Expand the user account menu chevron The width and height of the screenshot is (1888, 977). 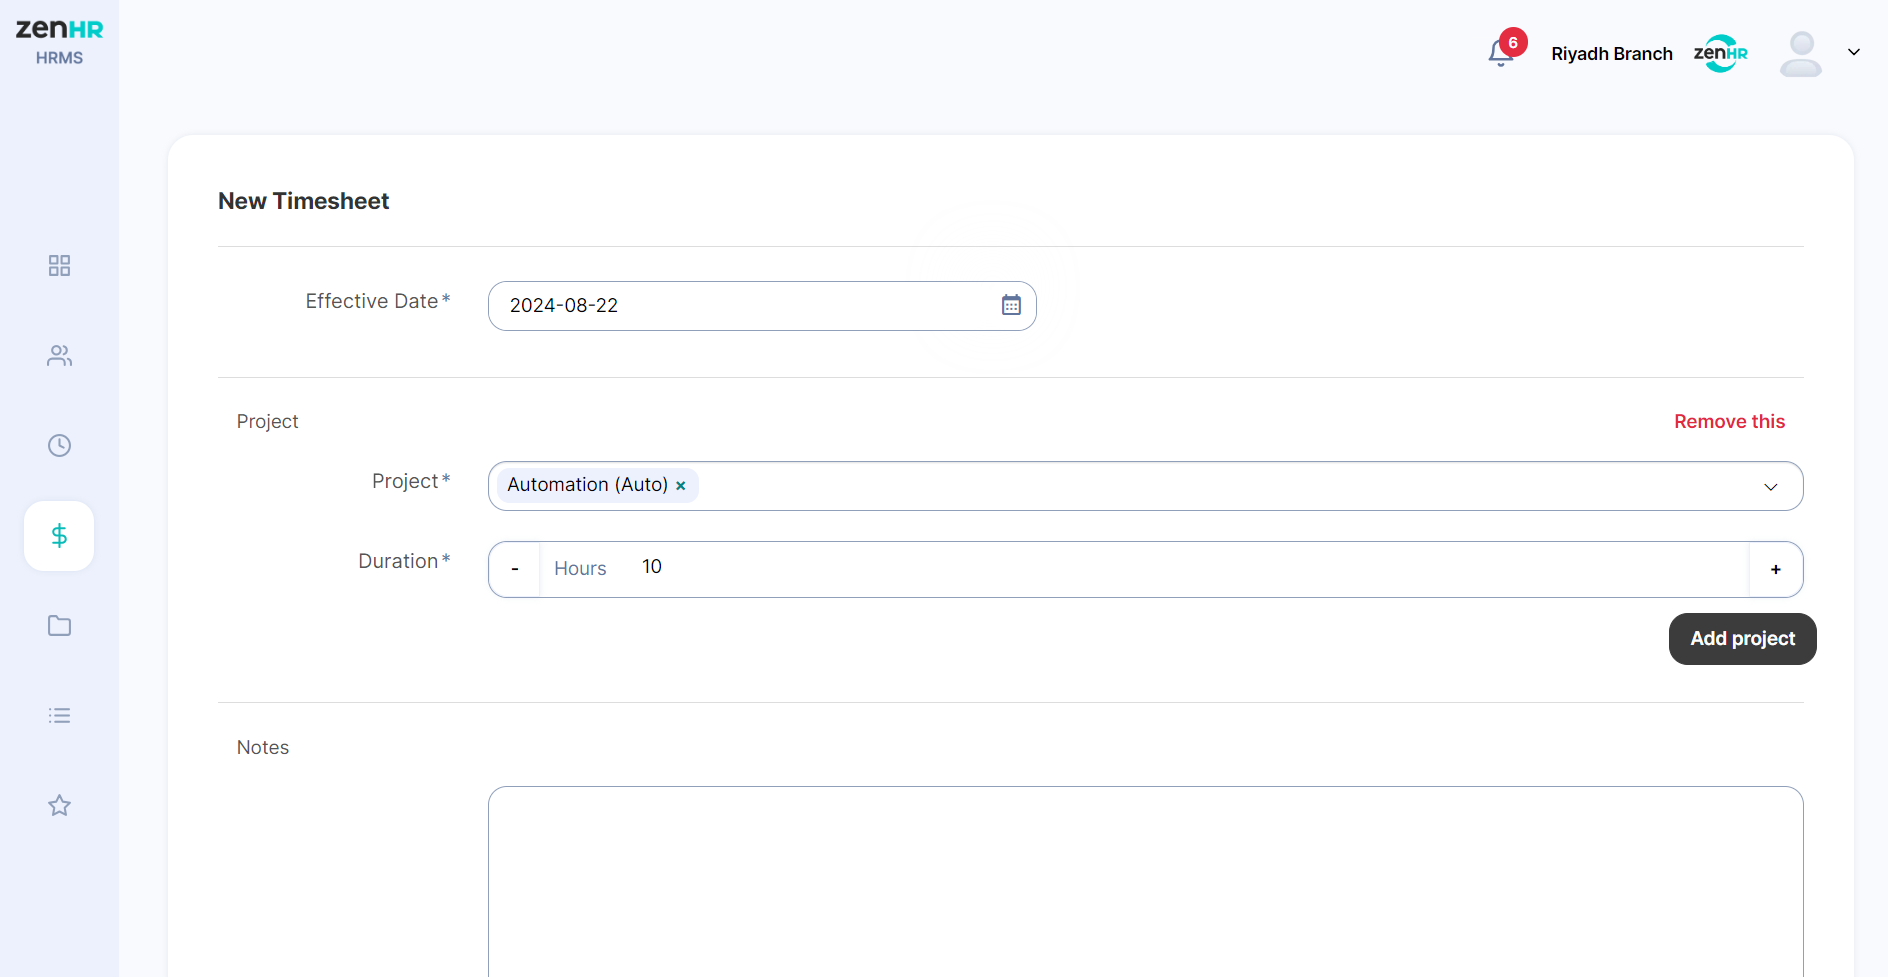(x=1854, y=52)
